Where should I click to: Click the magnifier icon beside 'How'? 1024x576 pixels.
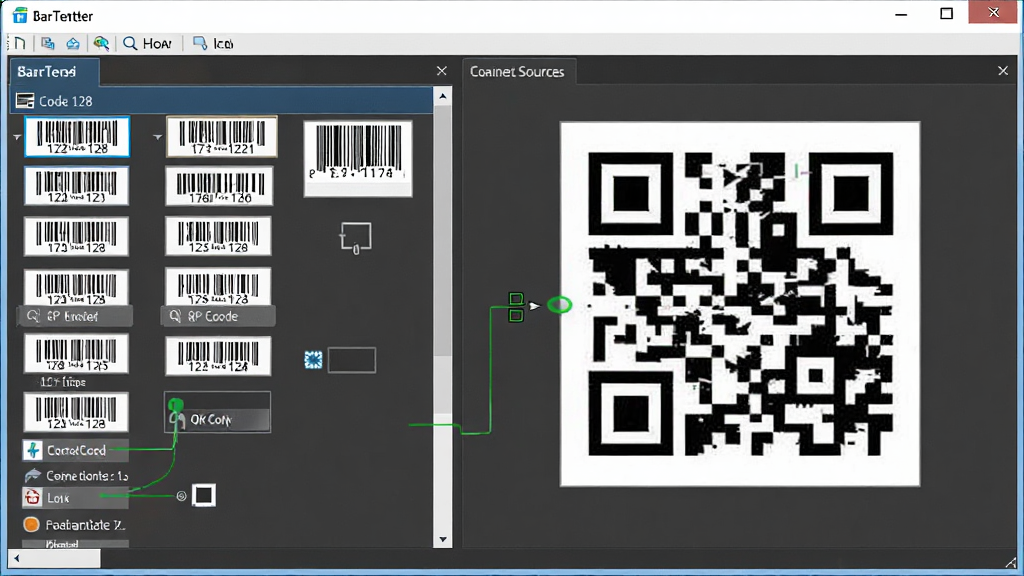pos(130,43)
